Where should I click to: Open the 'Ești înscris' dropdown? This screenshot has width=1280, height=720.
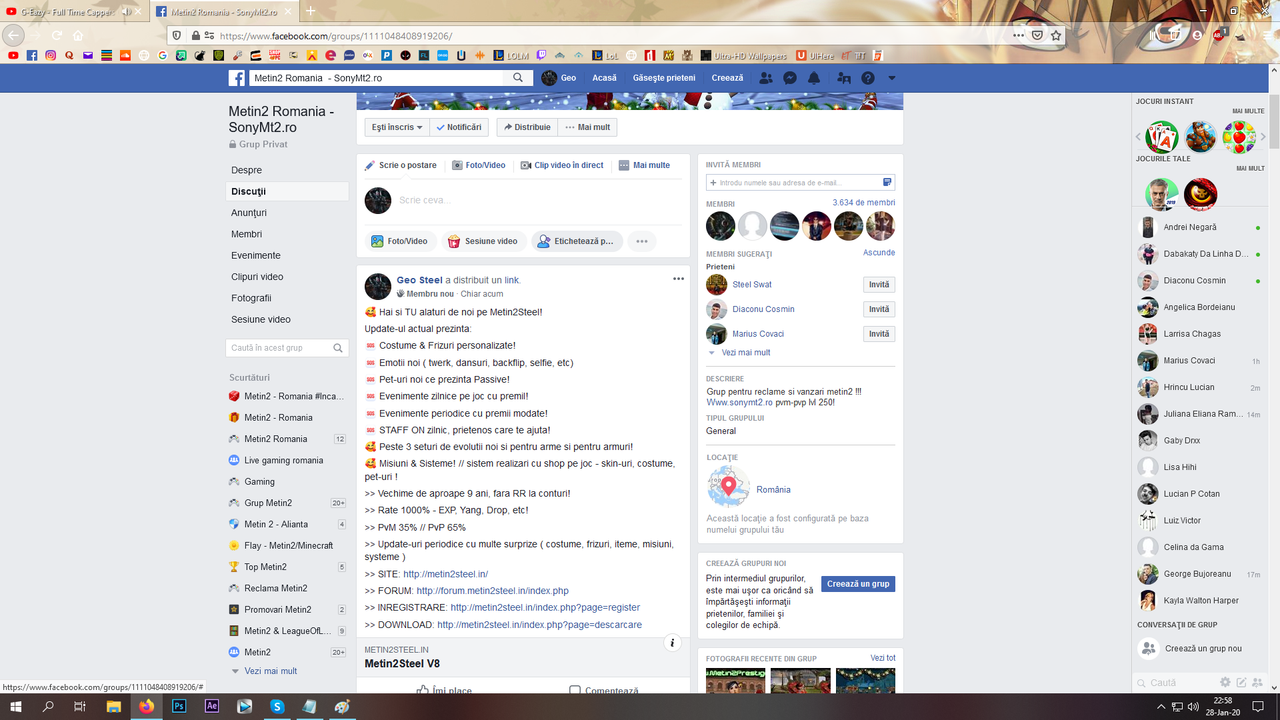click(x=397, y=127)
